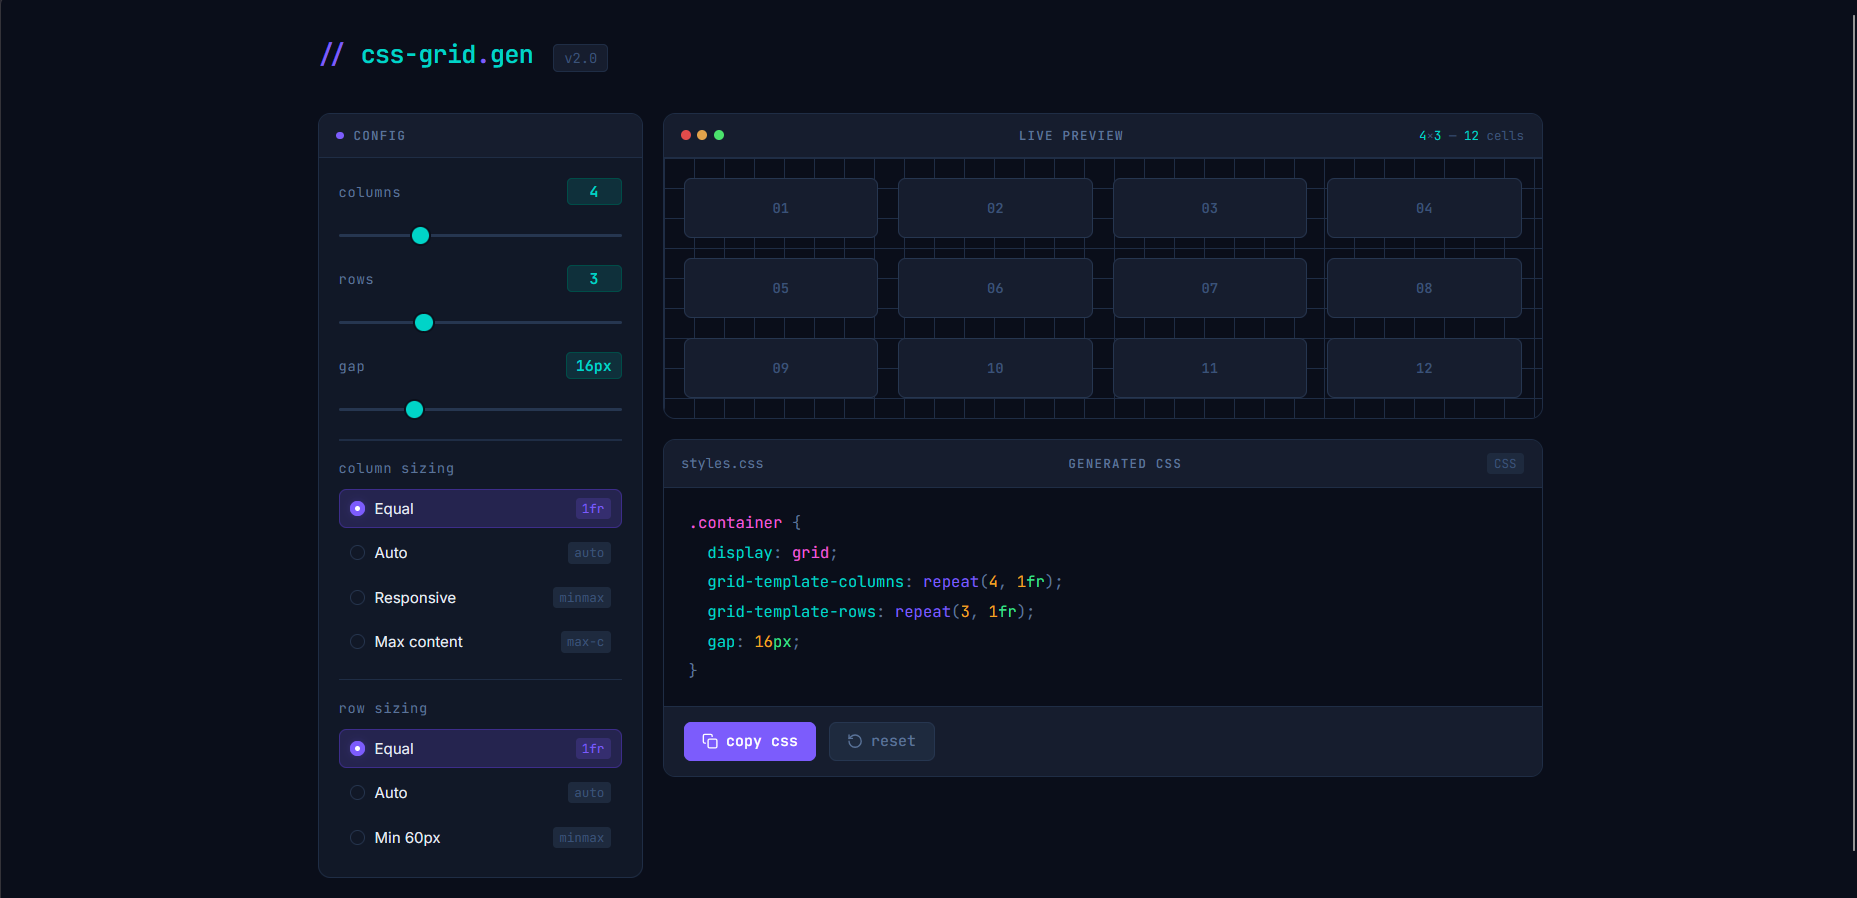The width and height of the screenshot is (1857, 898).
Task: Click preview grid cell 11
Action: pyautogui.click(x=1210, y=368)
